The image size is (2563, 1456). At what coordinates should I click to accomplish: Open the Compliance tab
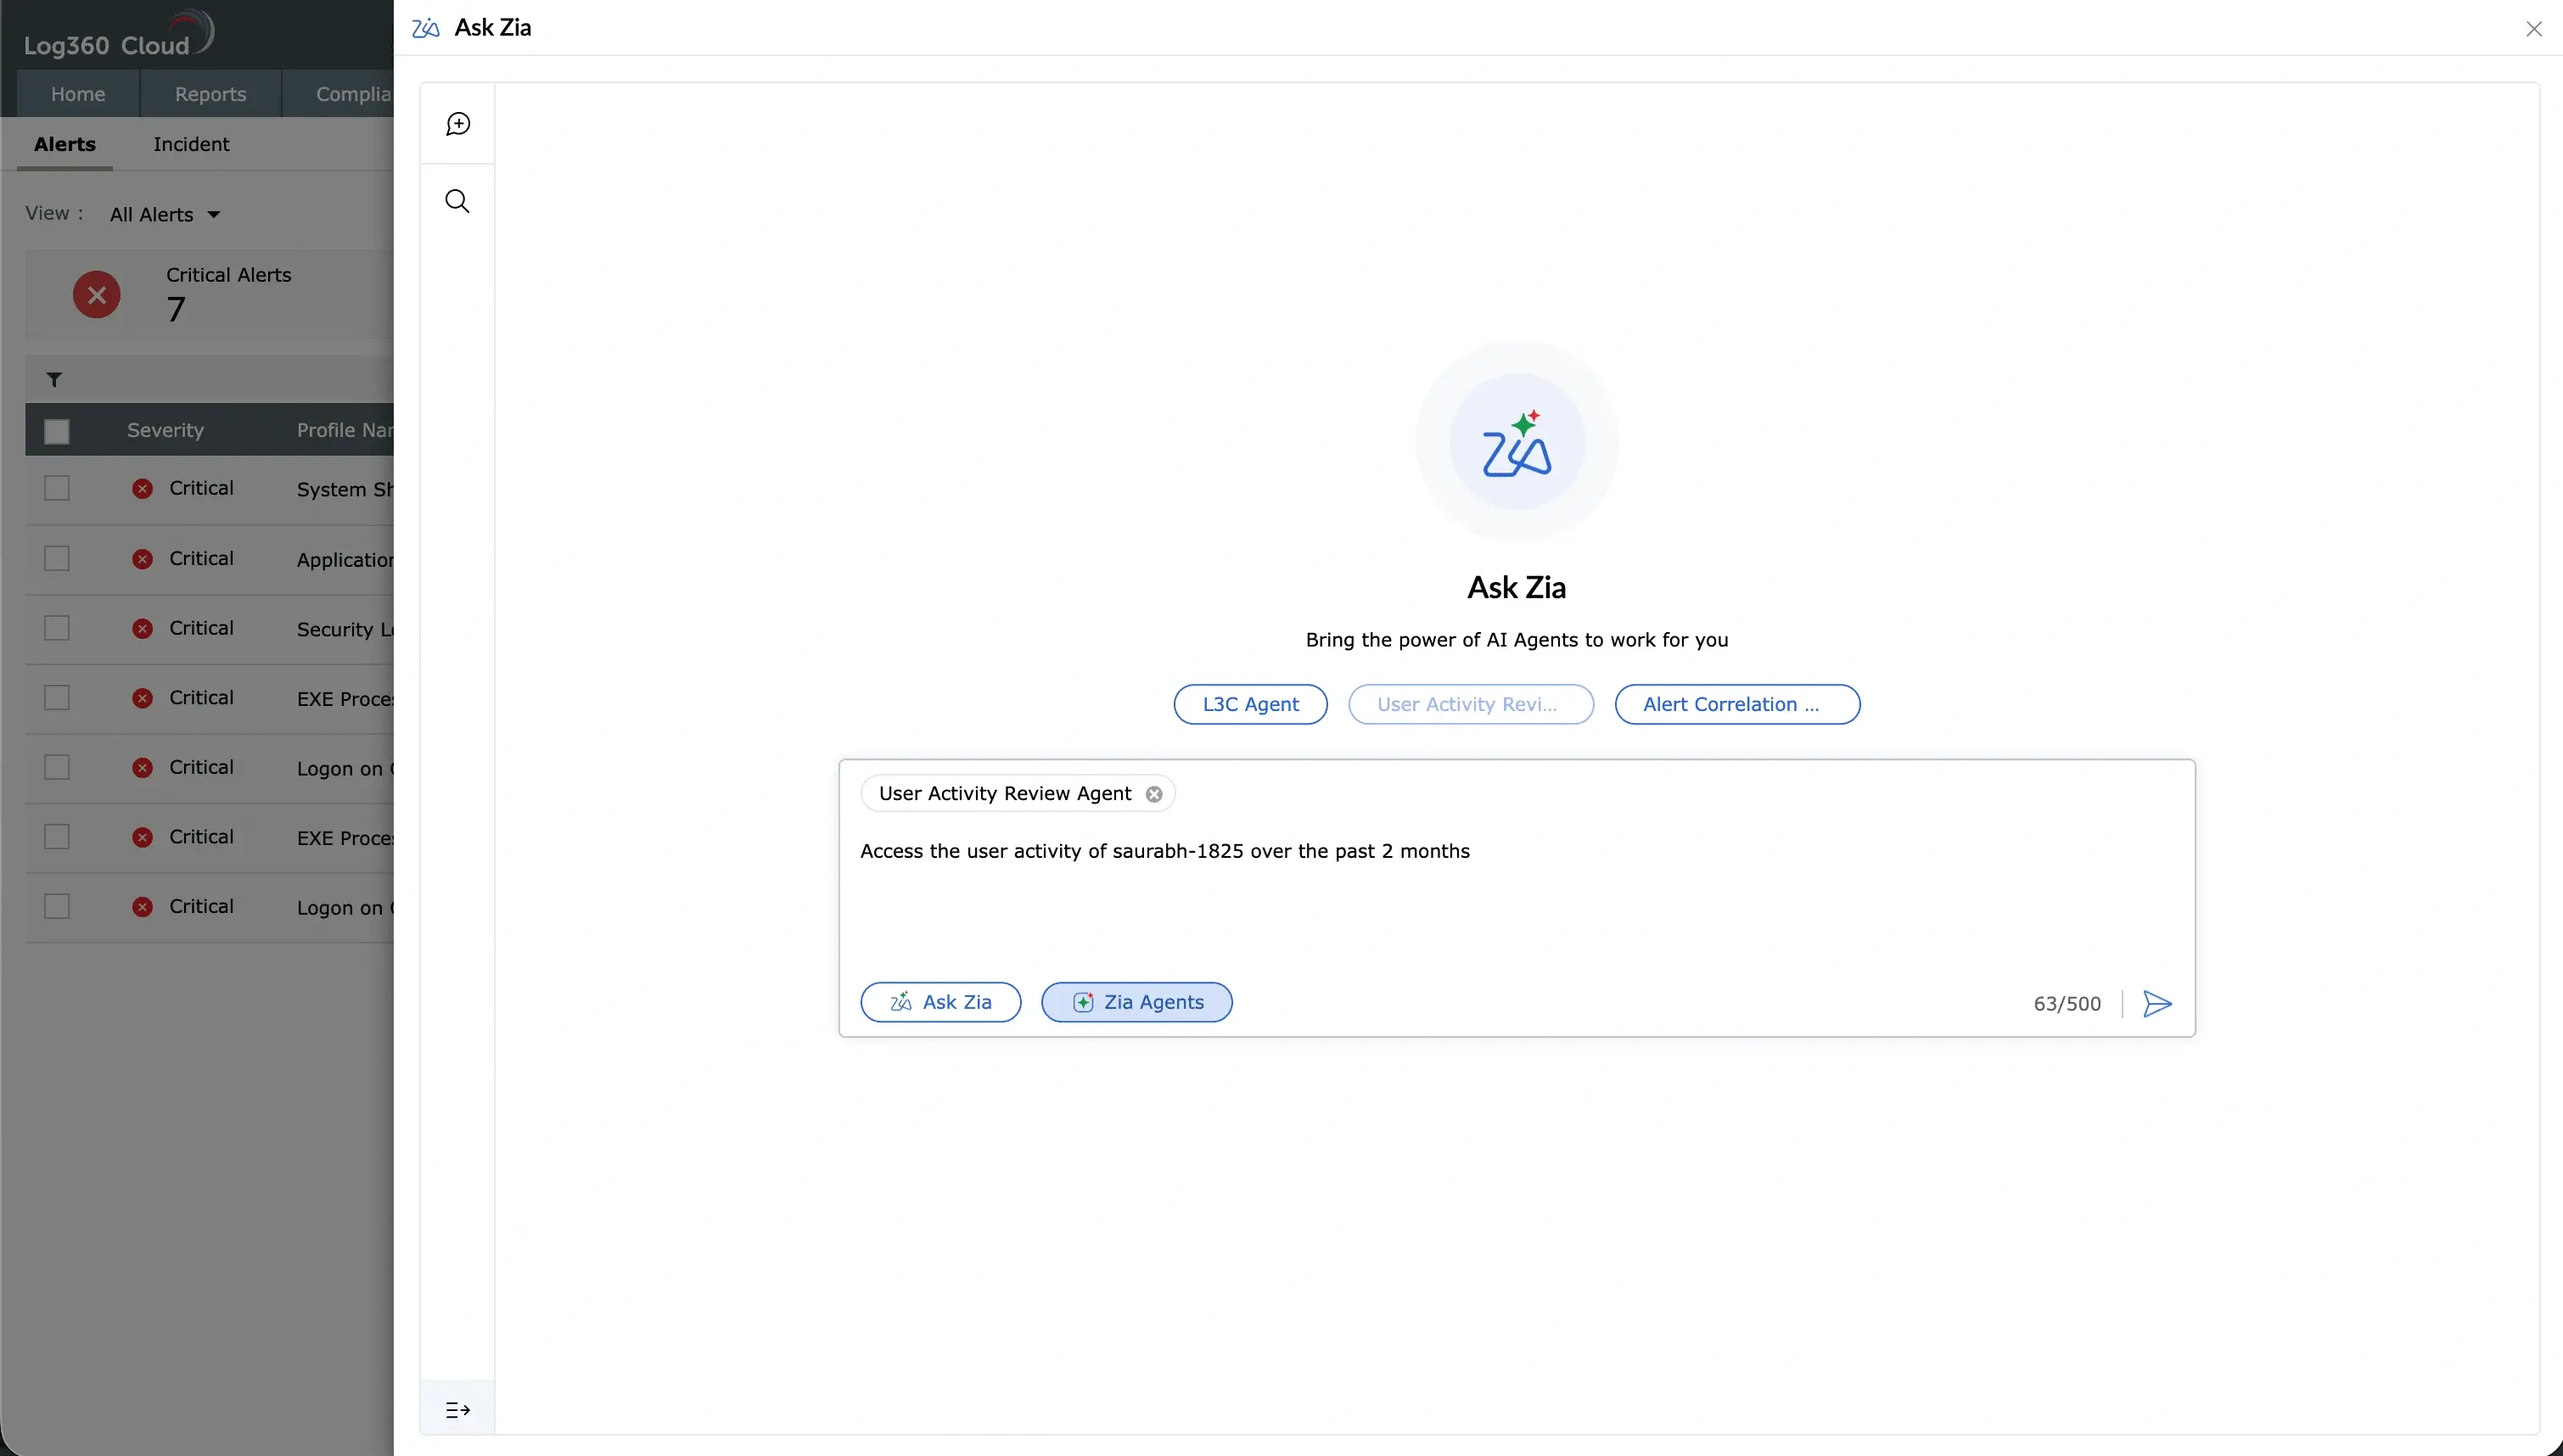click(339, 94)
